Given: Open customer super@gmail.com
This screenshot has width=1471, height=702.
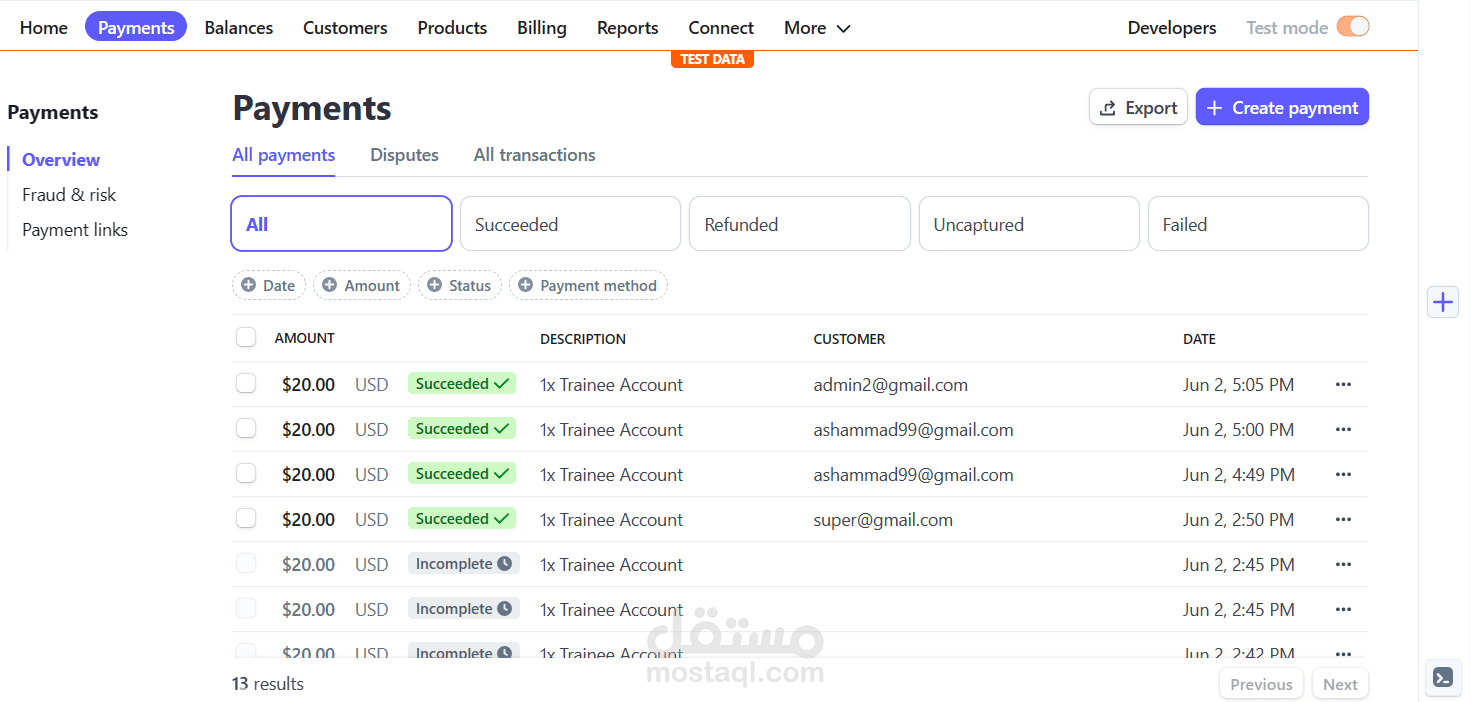Looking at the screenshot, I should coord(883,520).
